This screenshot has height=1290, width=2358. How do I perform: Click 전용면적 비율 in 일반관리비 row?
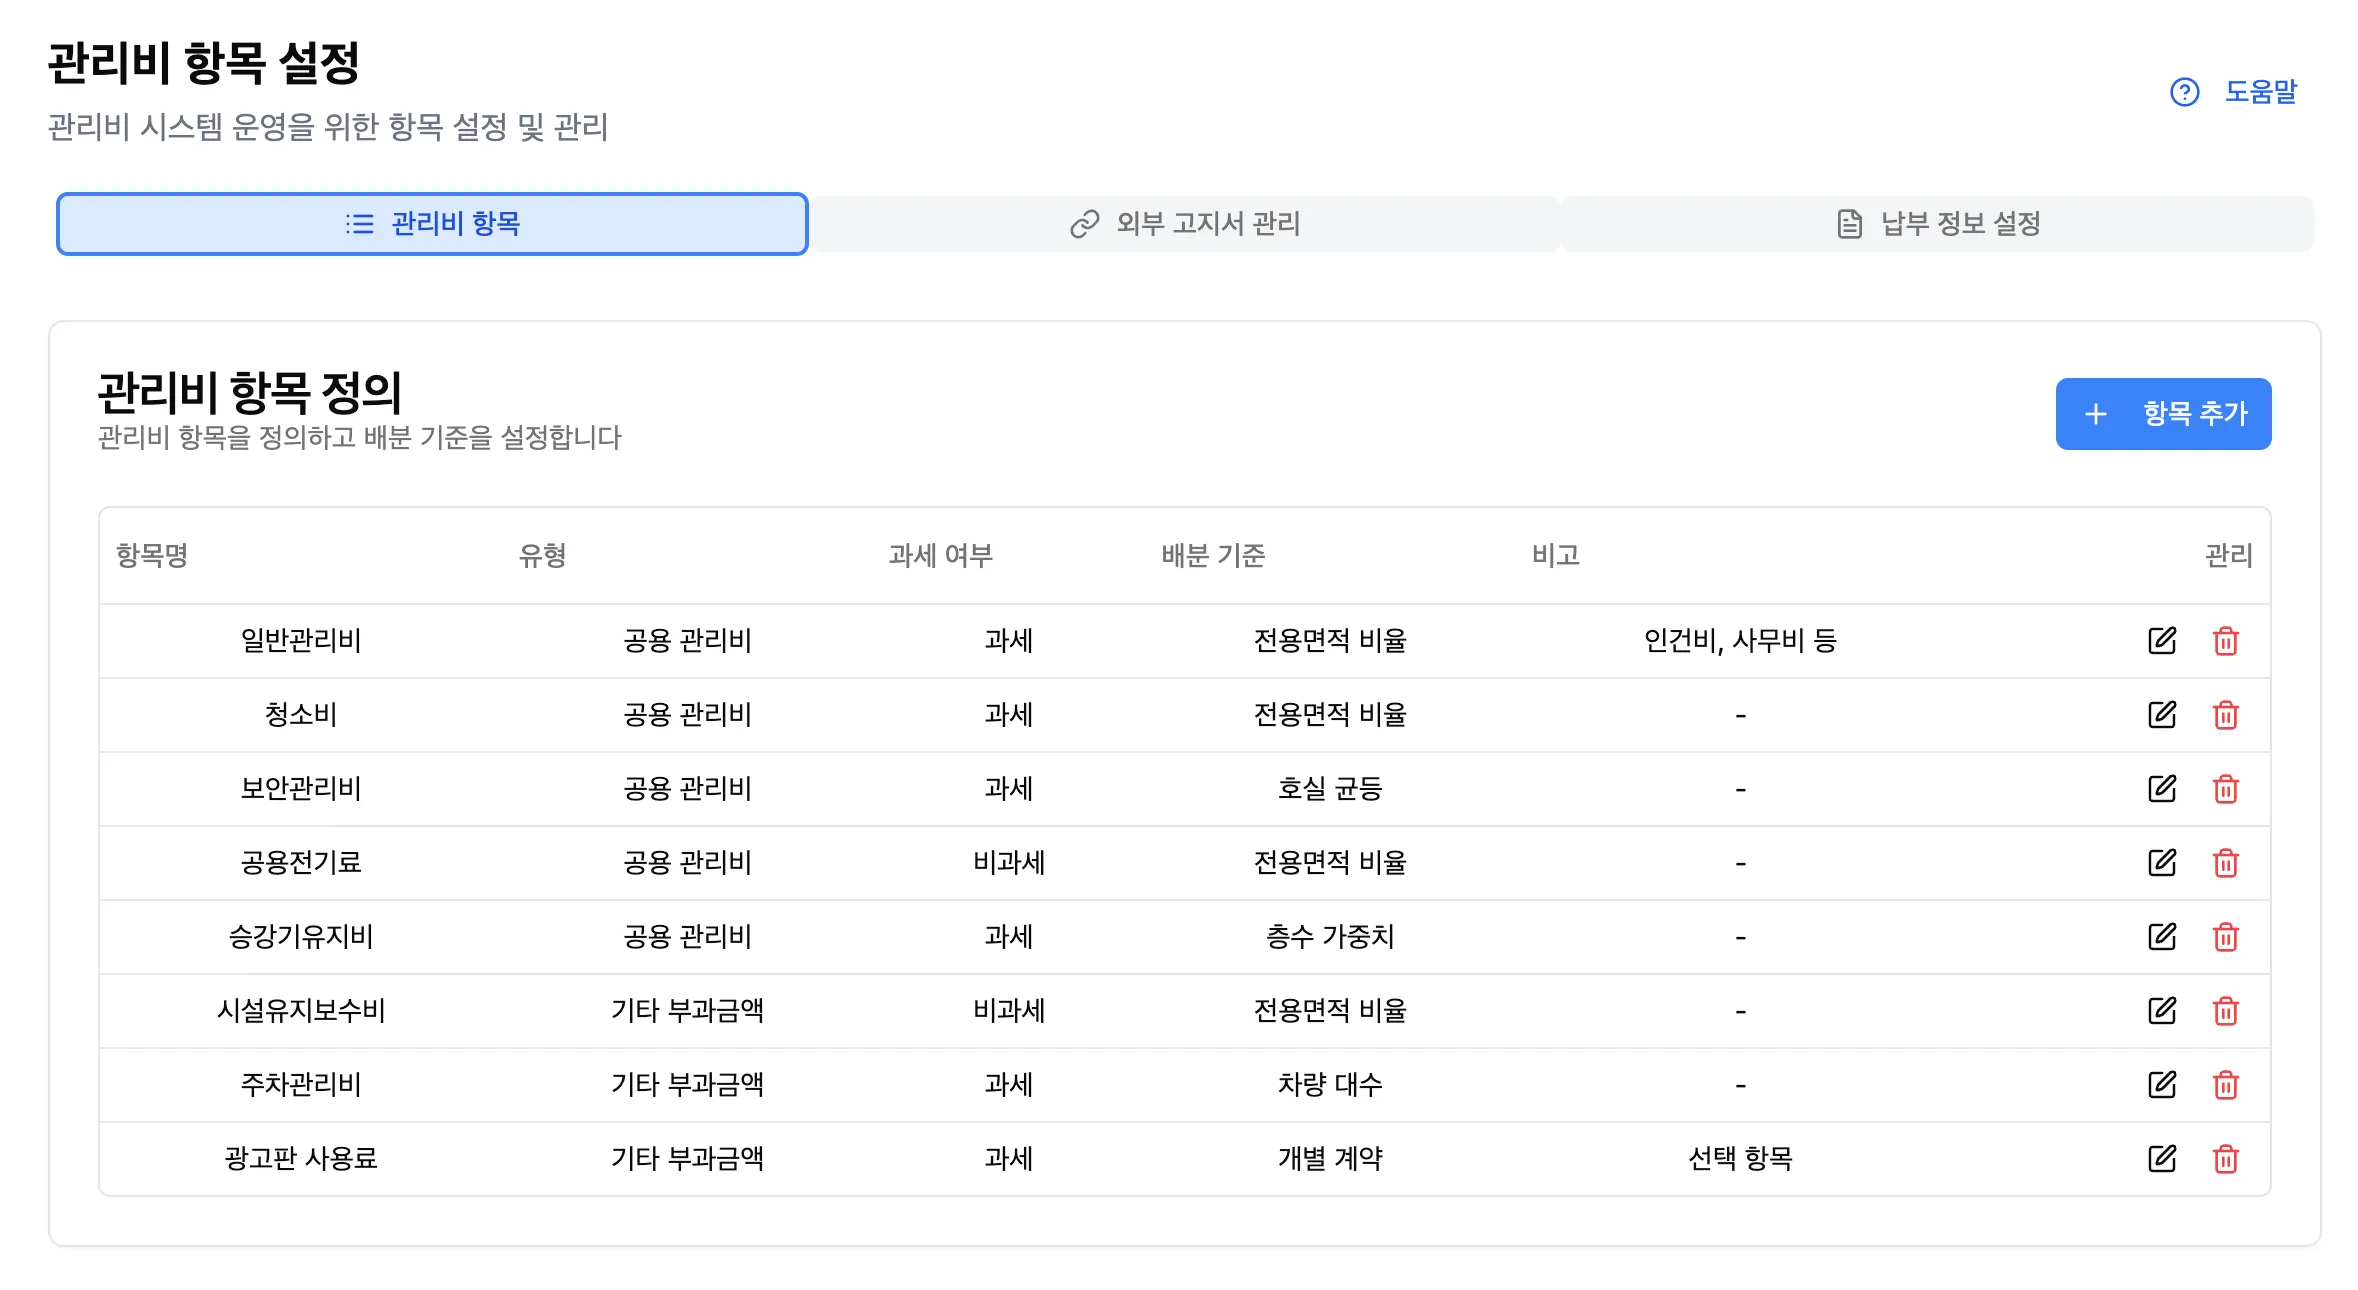coord(1330,640)
